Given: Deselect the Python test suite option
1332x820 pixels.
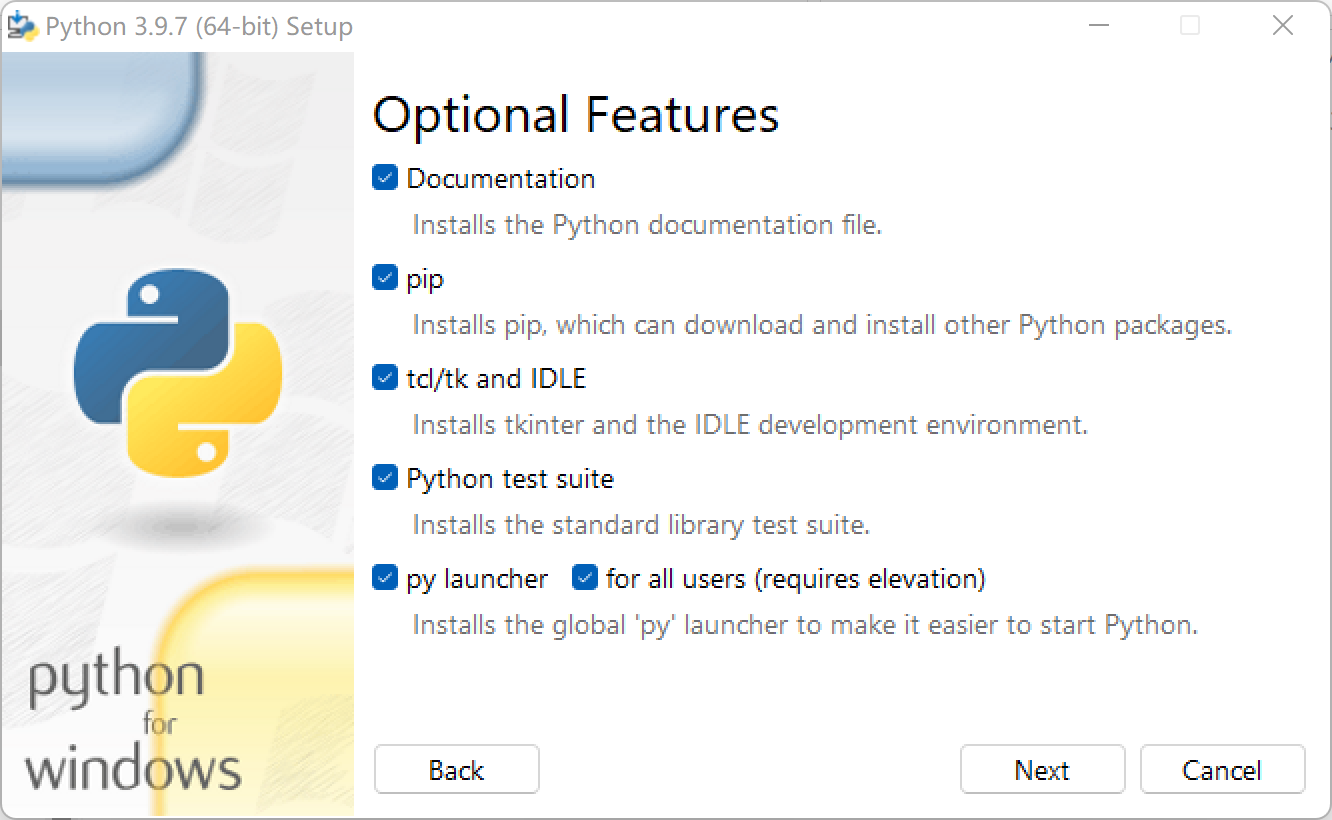Looking at the screenshot, I should (384, 477).
